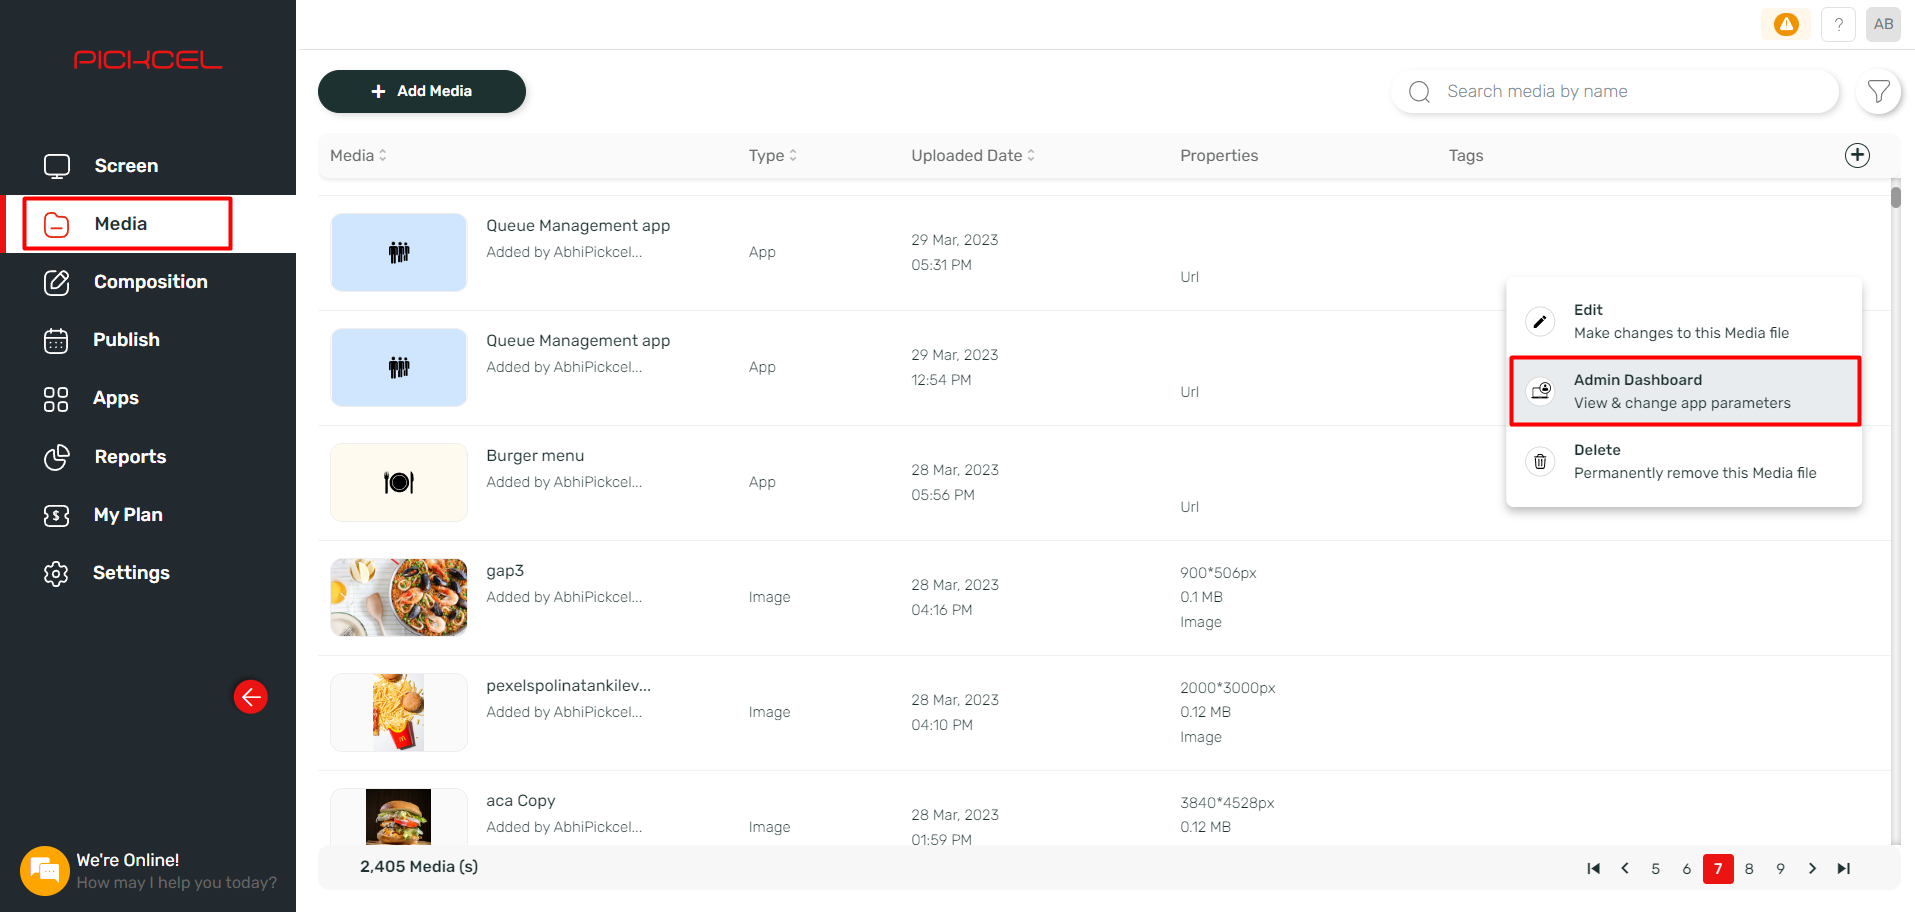Click the Add Media button
Image resolution: width=1915 pixels, height=912 pixels.
click(421, 91)
